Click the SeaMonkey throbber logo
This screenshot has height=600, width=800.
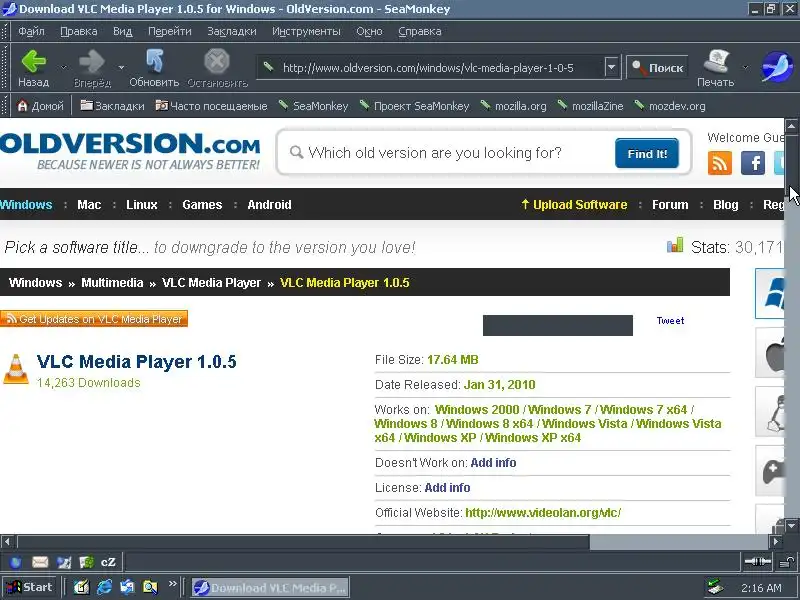point(777,67)
